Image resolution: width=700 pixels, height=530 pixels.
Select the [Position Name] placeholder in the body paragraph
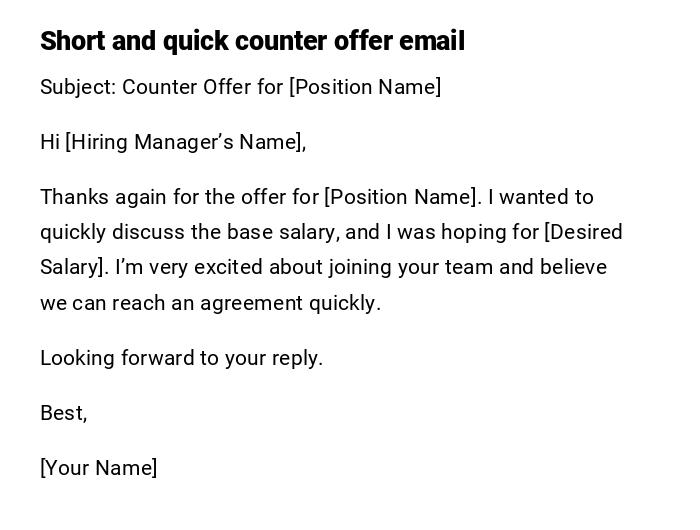pos(402,197)
